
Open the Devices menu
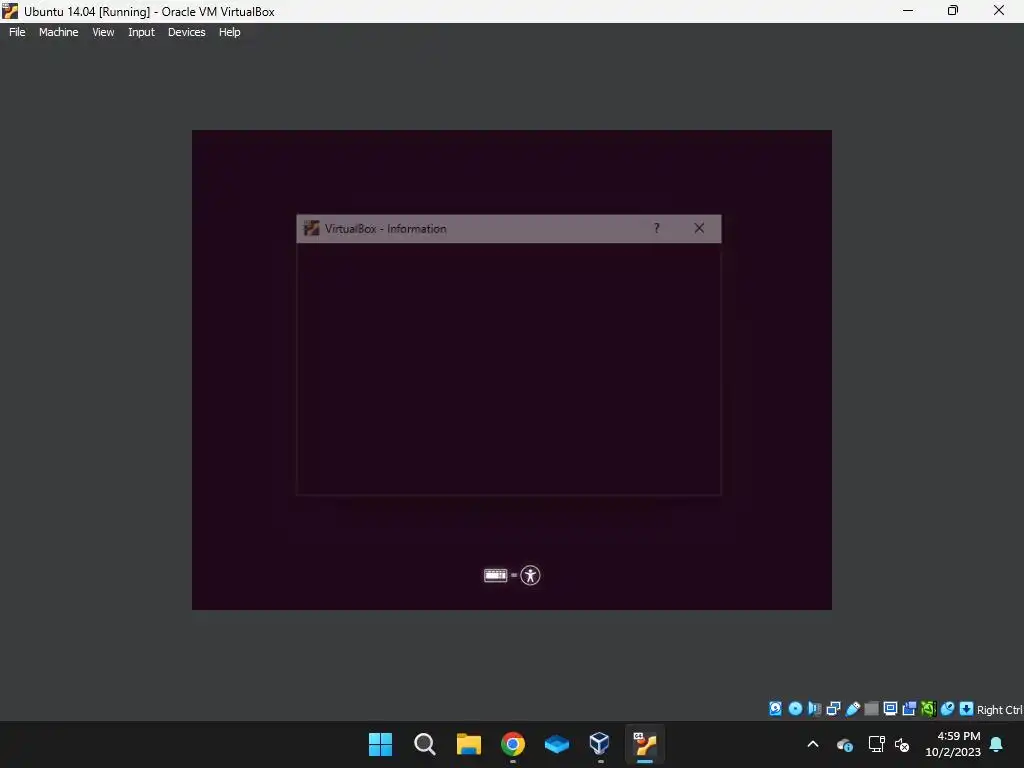[186, 32]
